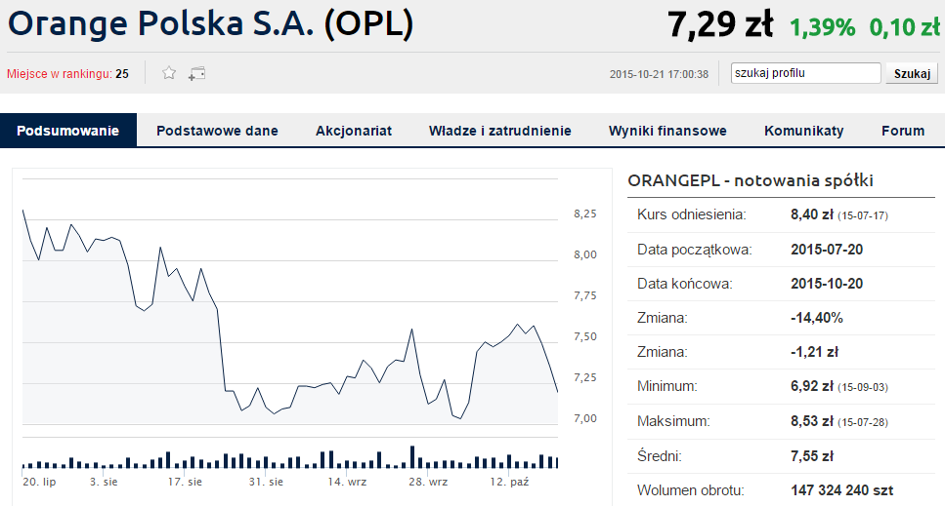This screenshot has width=945, height=506.
Task: Click chart line near 31. sie
Action: [266, 408]
